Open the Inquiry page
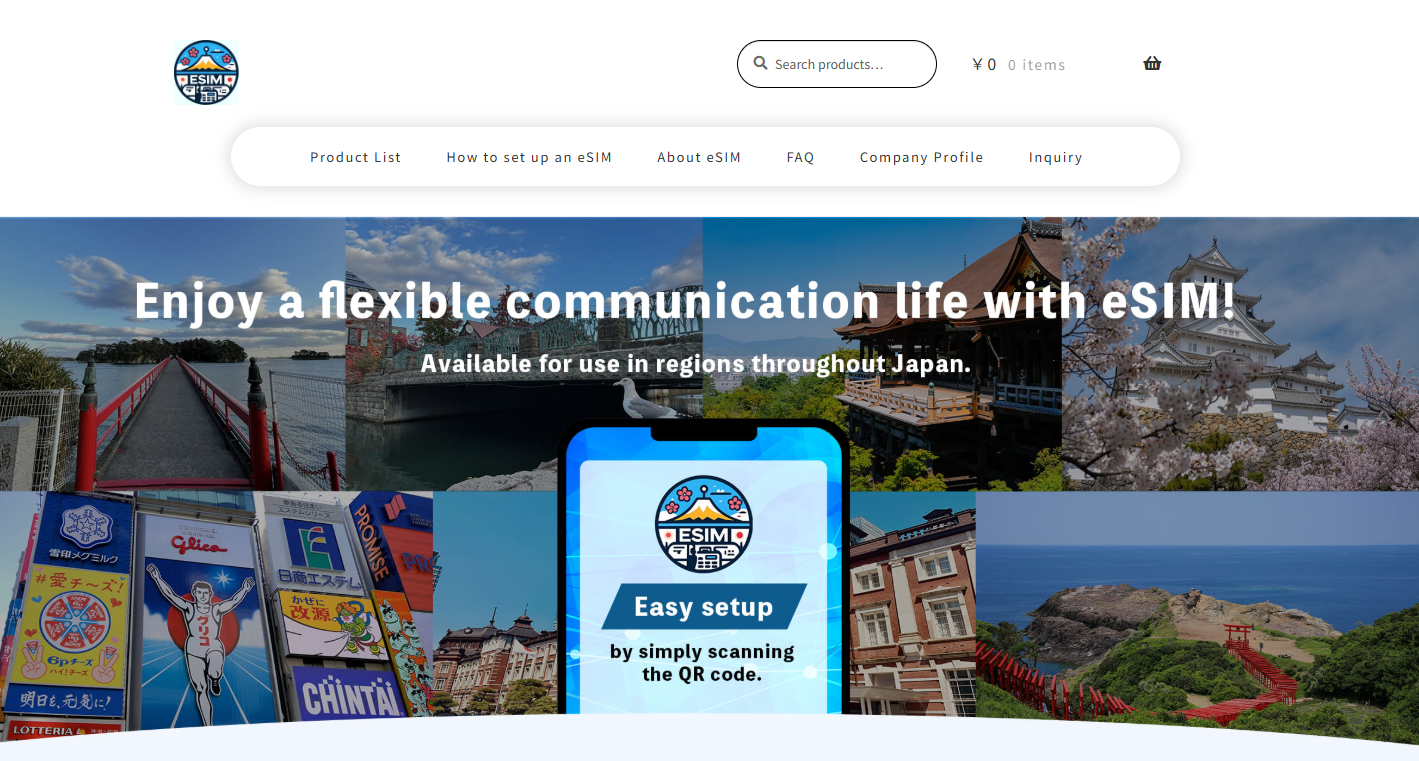 click(1055, 157)
